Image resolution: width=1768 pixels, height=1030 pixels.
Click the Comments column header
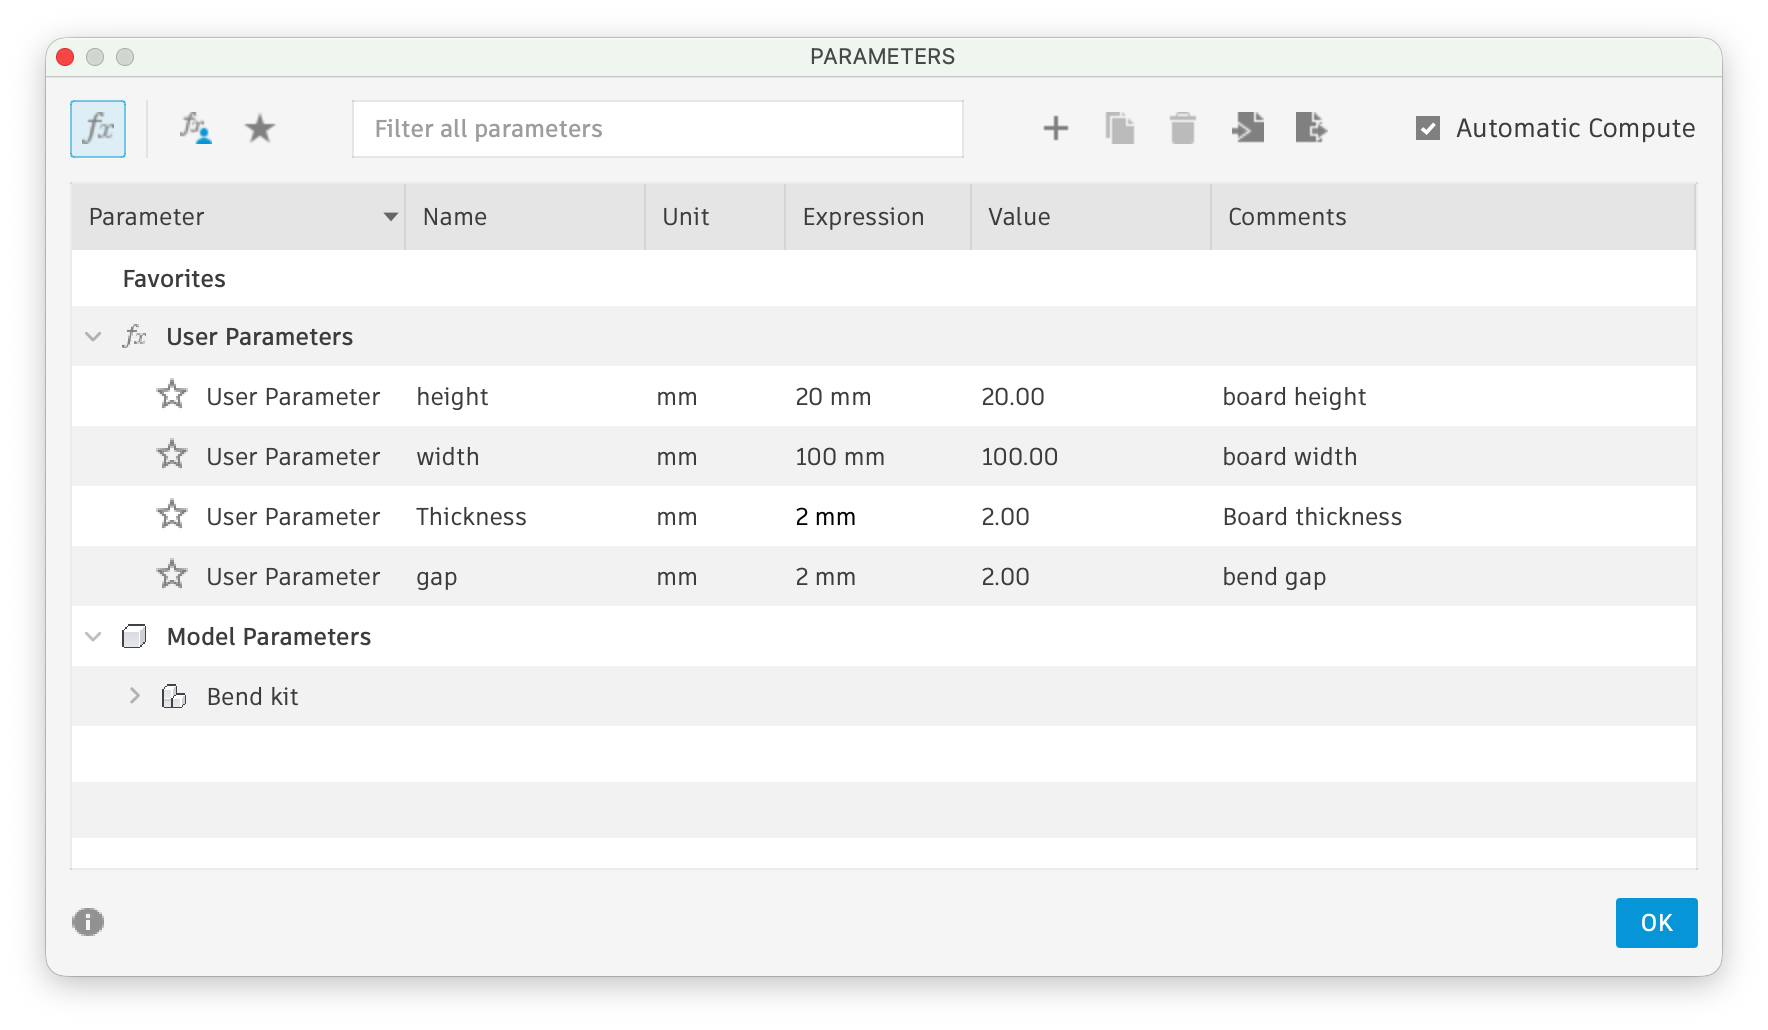[x=1453, y=217]
